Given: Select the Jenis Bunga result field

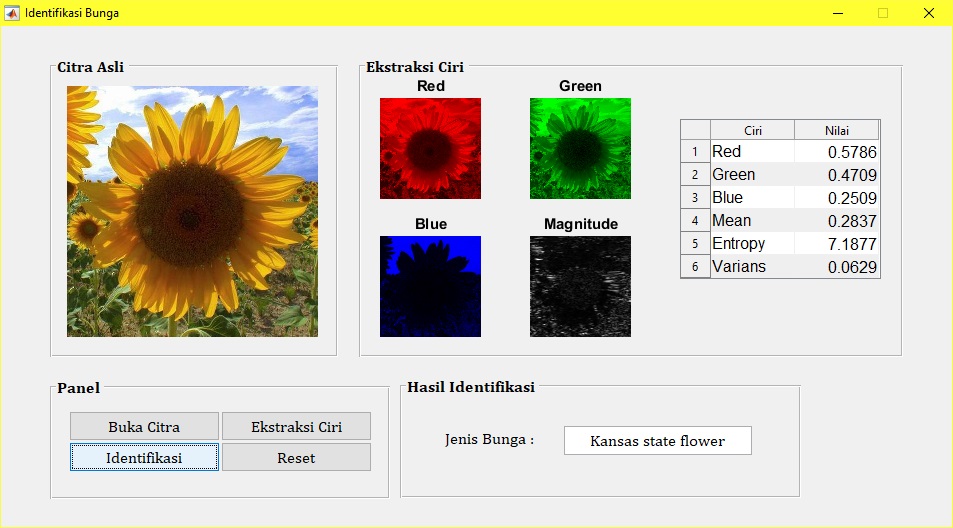Looking at the screenshot, I should coord(657,440).
